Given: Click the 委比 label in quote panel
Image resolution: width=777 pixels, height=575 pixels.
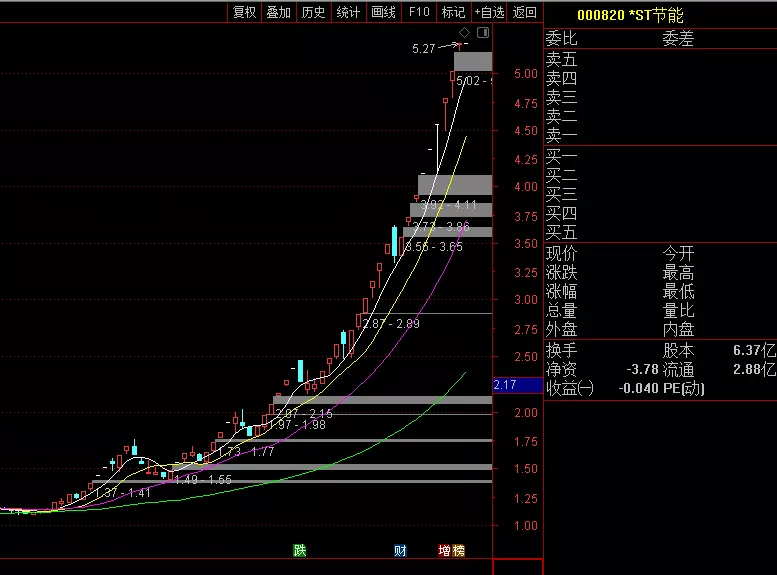Looking at the screenshot, I should pyautogui.click(x=561, y=39).
